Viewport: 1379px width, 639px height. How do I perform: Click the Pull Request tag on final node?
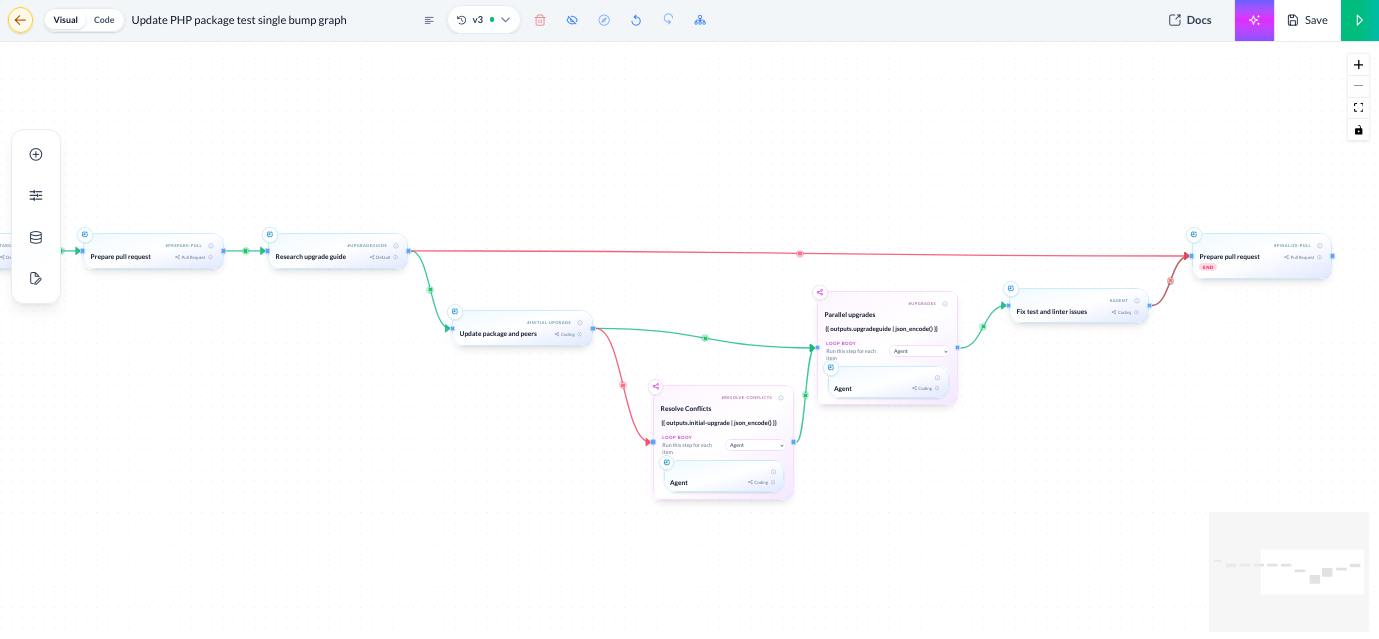coord(1299,257)
